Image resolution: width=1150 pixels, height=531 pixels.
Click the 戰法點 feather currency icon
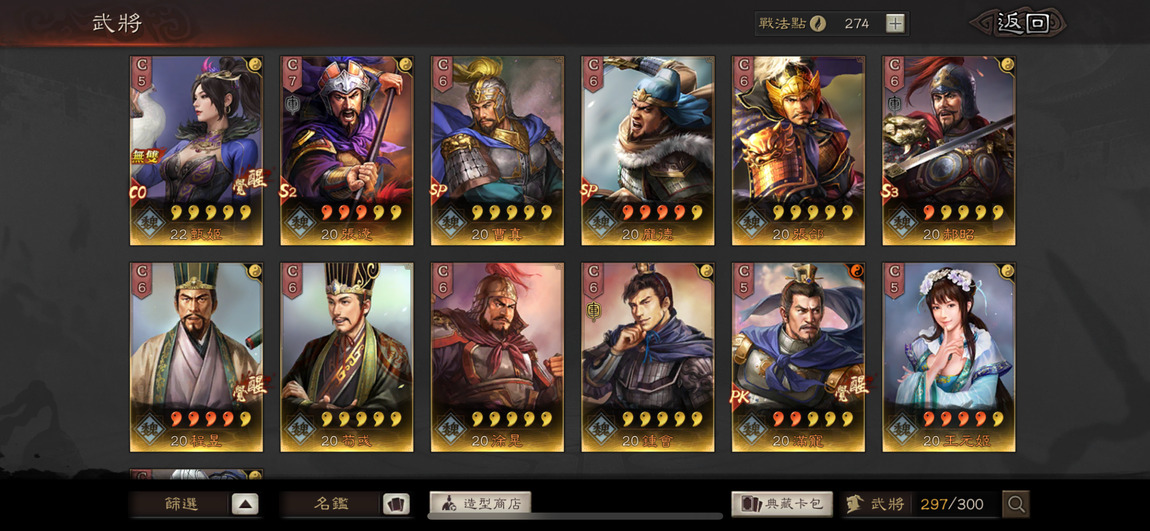point(817,23)
